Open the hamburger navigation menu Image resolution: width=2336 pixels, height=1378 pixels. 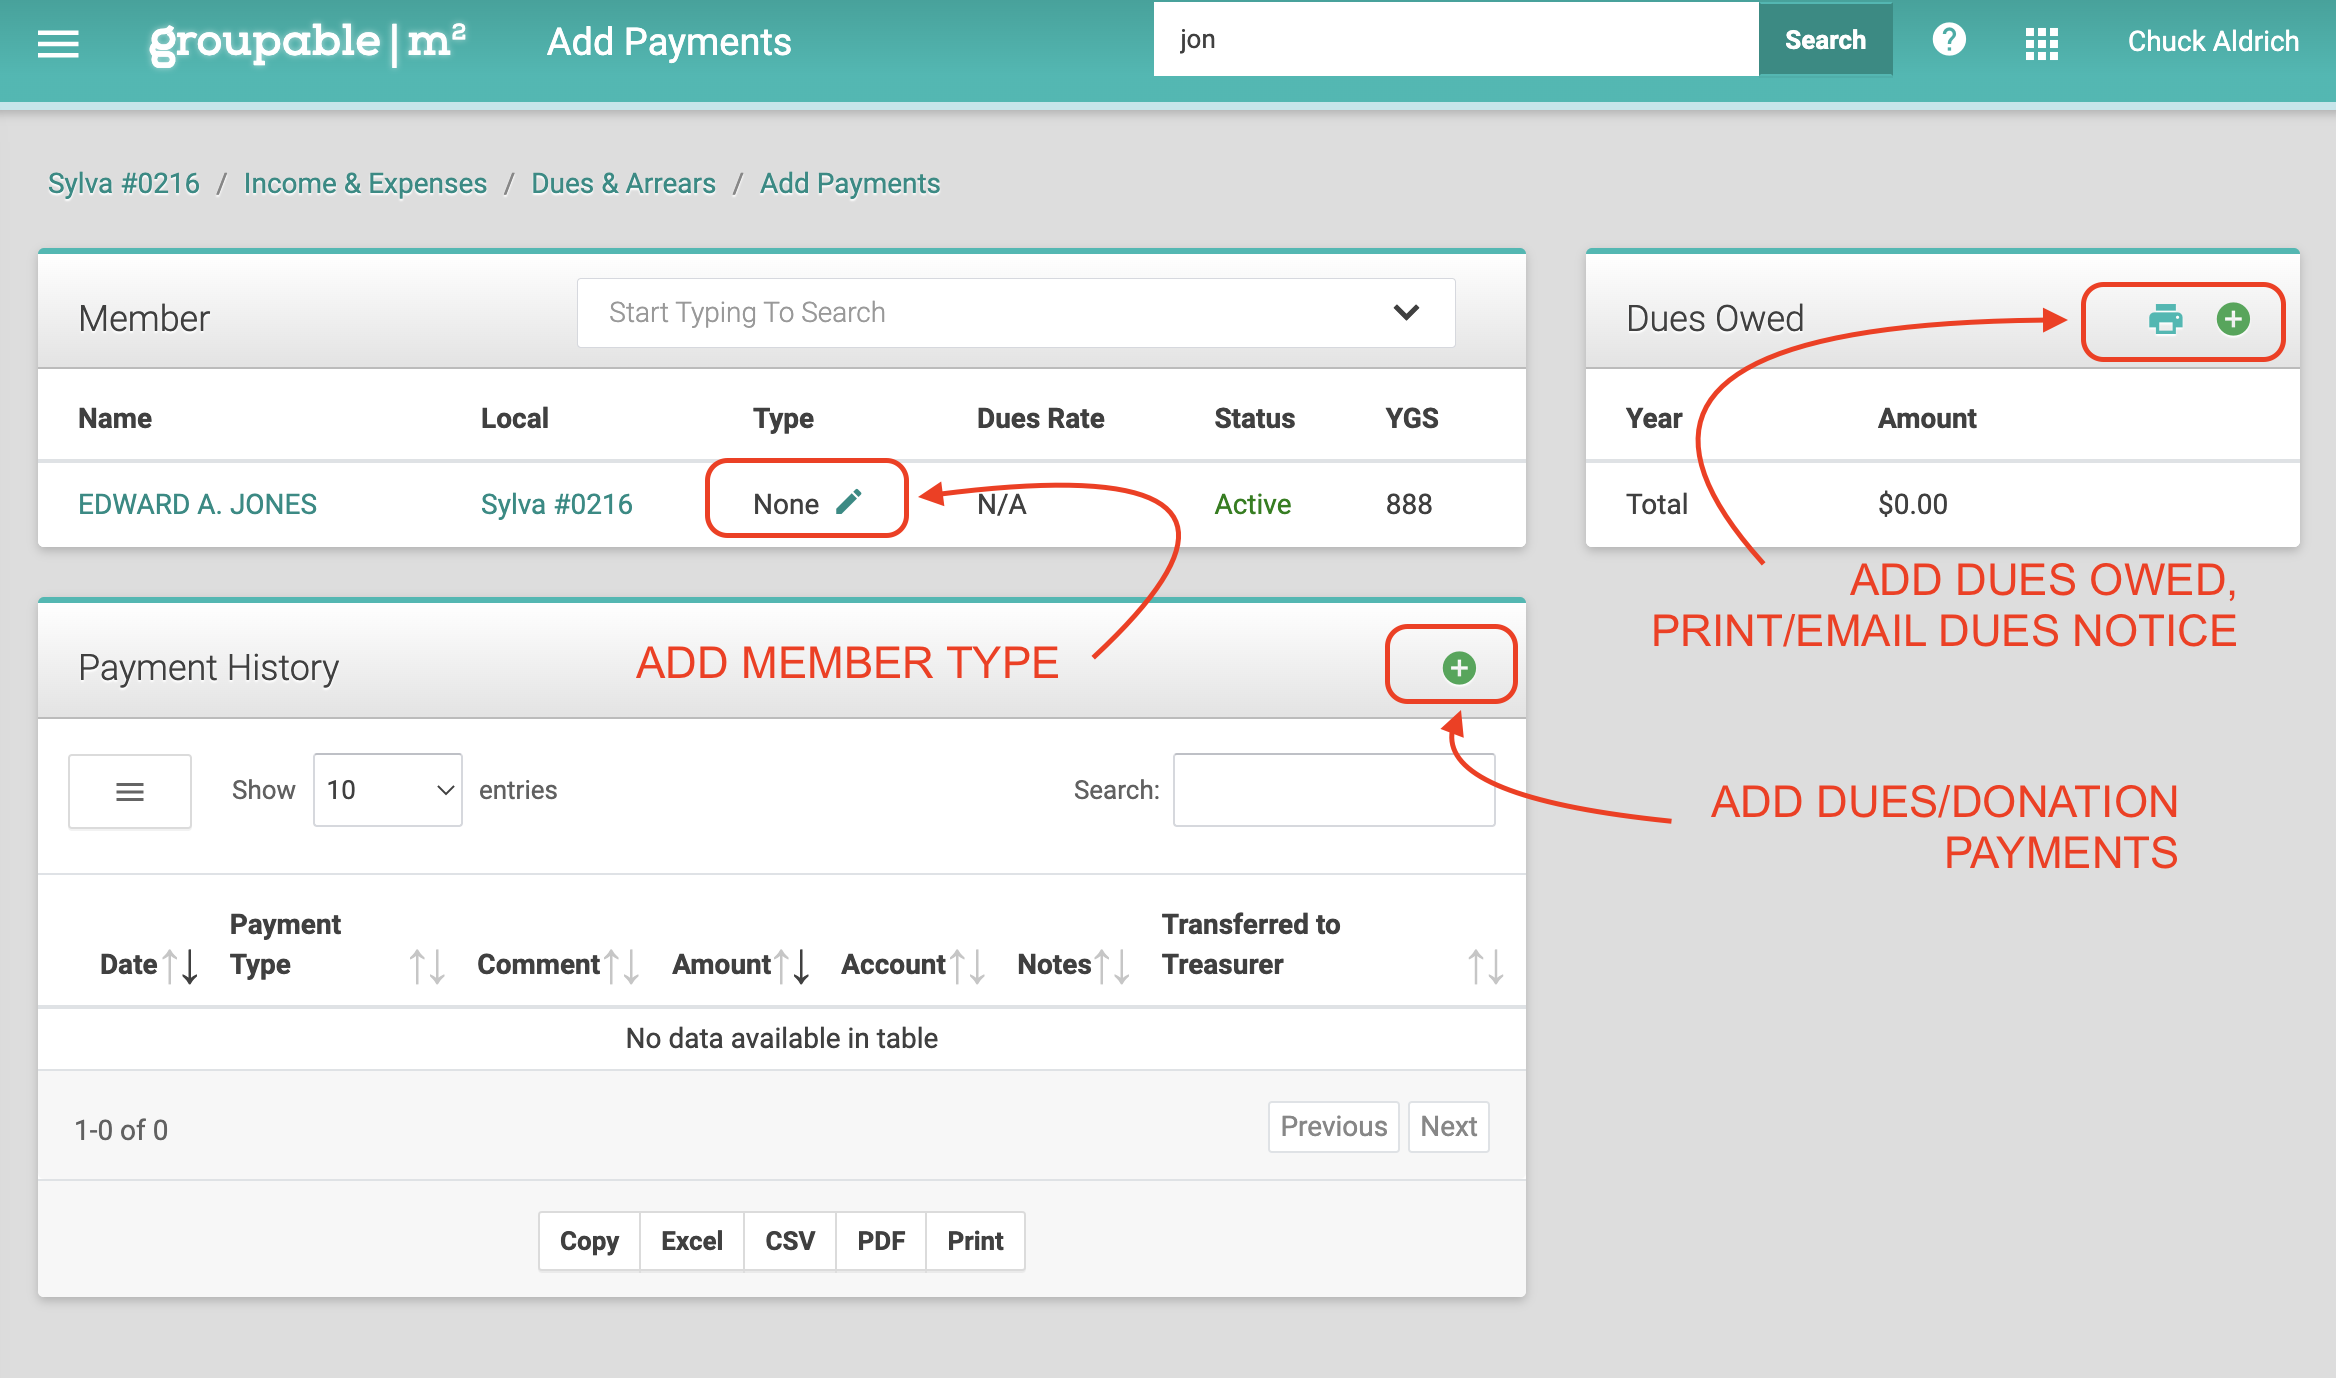[58, 43]
